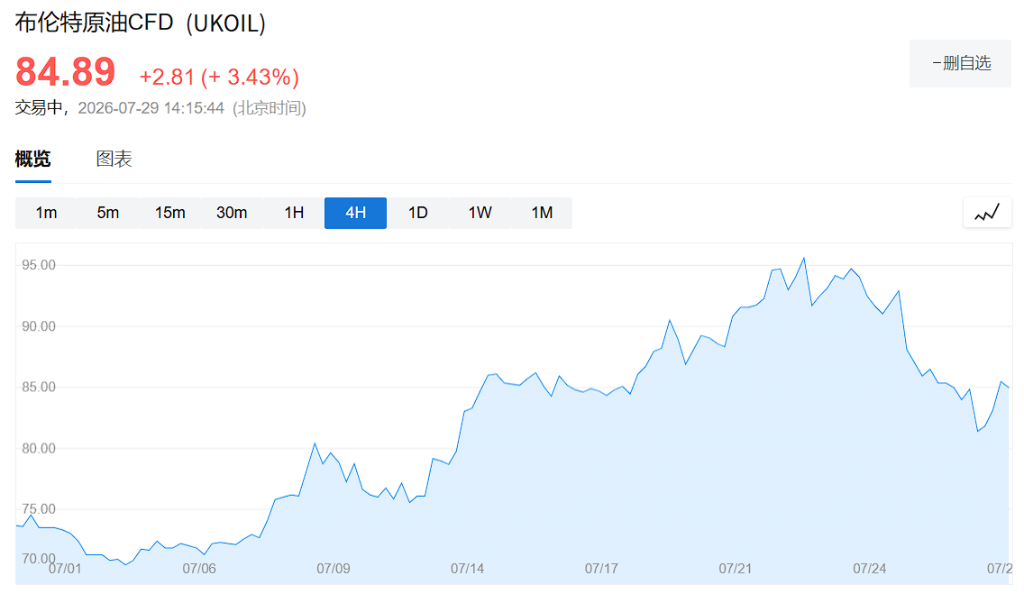The width and height of the screenshot is (1024, 595).
Task: Select the 1m timeframe
Action: (46, 213)
